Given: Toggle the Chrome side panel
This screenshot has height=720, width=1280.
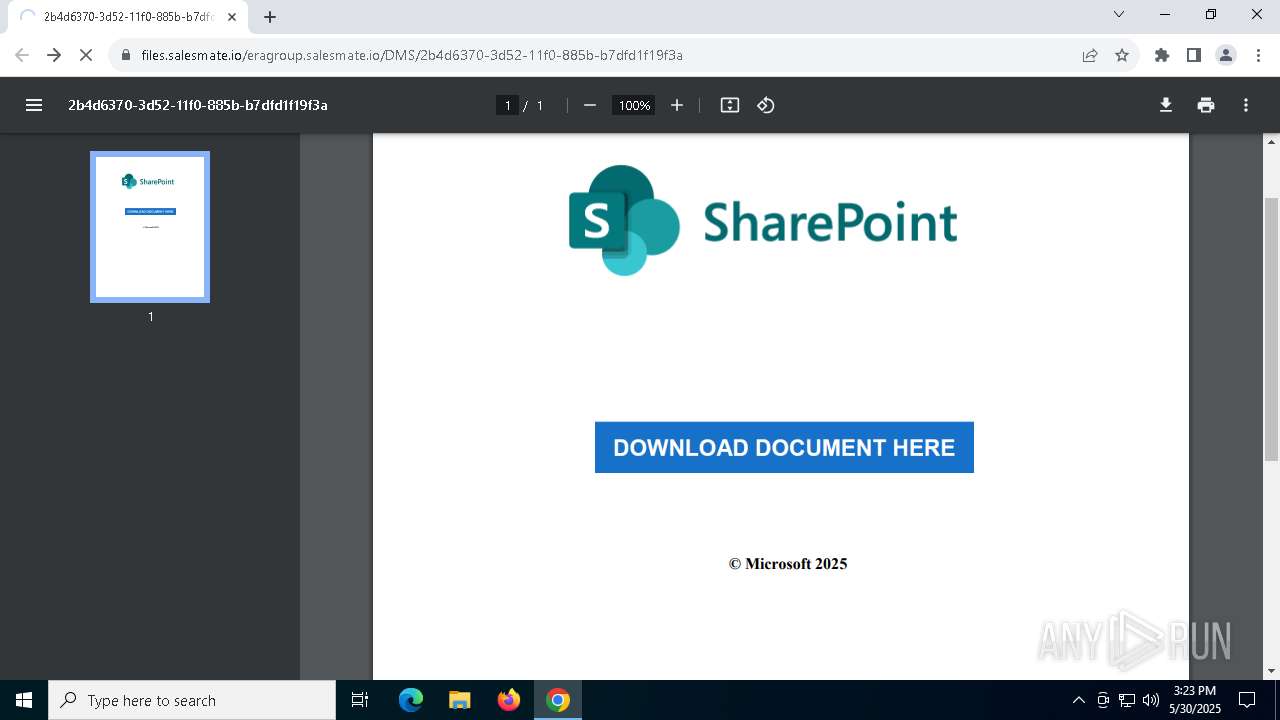Looking at the screenshot, I should pyautogui.click(x=1194, y=55).
